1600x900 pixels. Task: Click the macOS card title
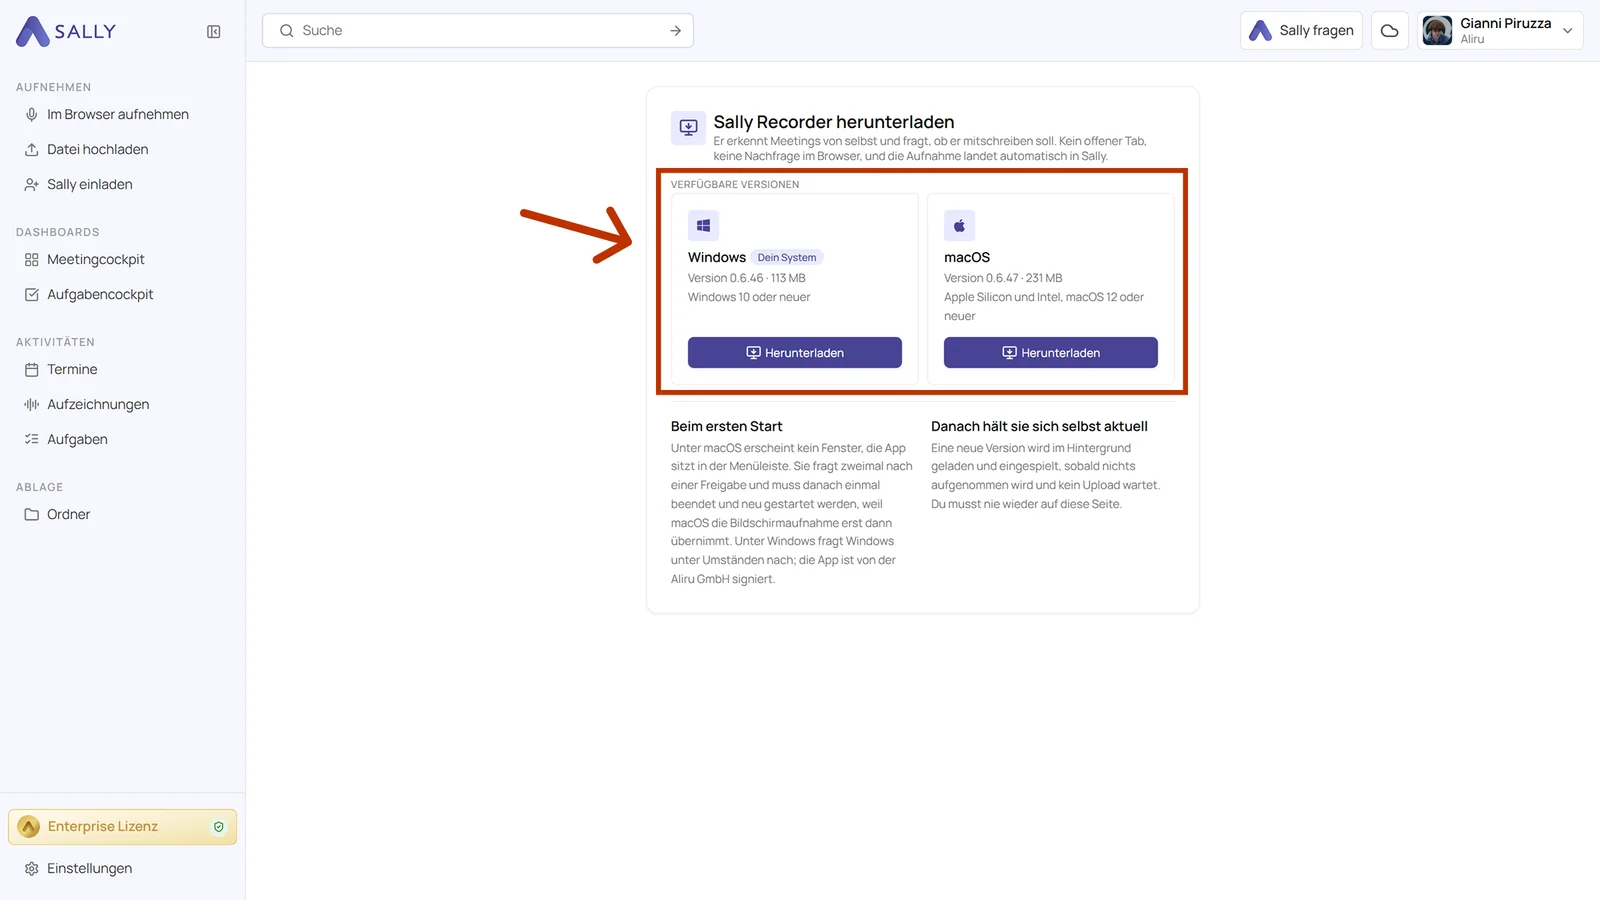967,258
